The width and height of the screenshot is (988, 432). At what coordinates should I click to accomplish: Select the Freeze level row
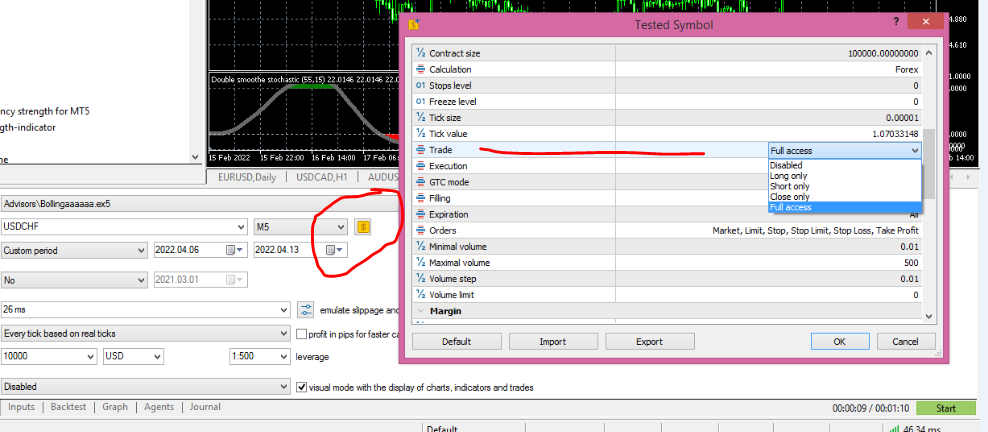click(667, 102)
